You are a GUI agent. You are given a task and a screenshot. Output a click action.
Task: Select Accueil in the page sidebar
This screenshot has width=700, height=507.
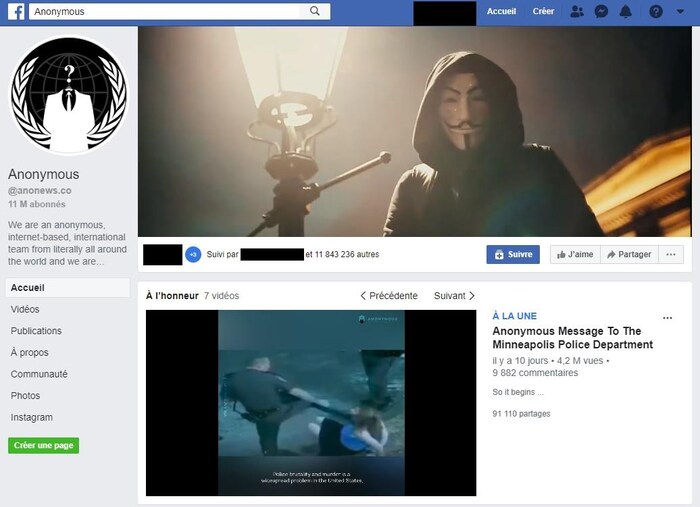pyautogui.click(x=67, y=288)
